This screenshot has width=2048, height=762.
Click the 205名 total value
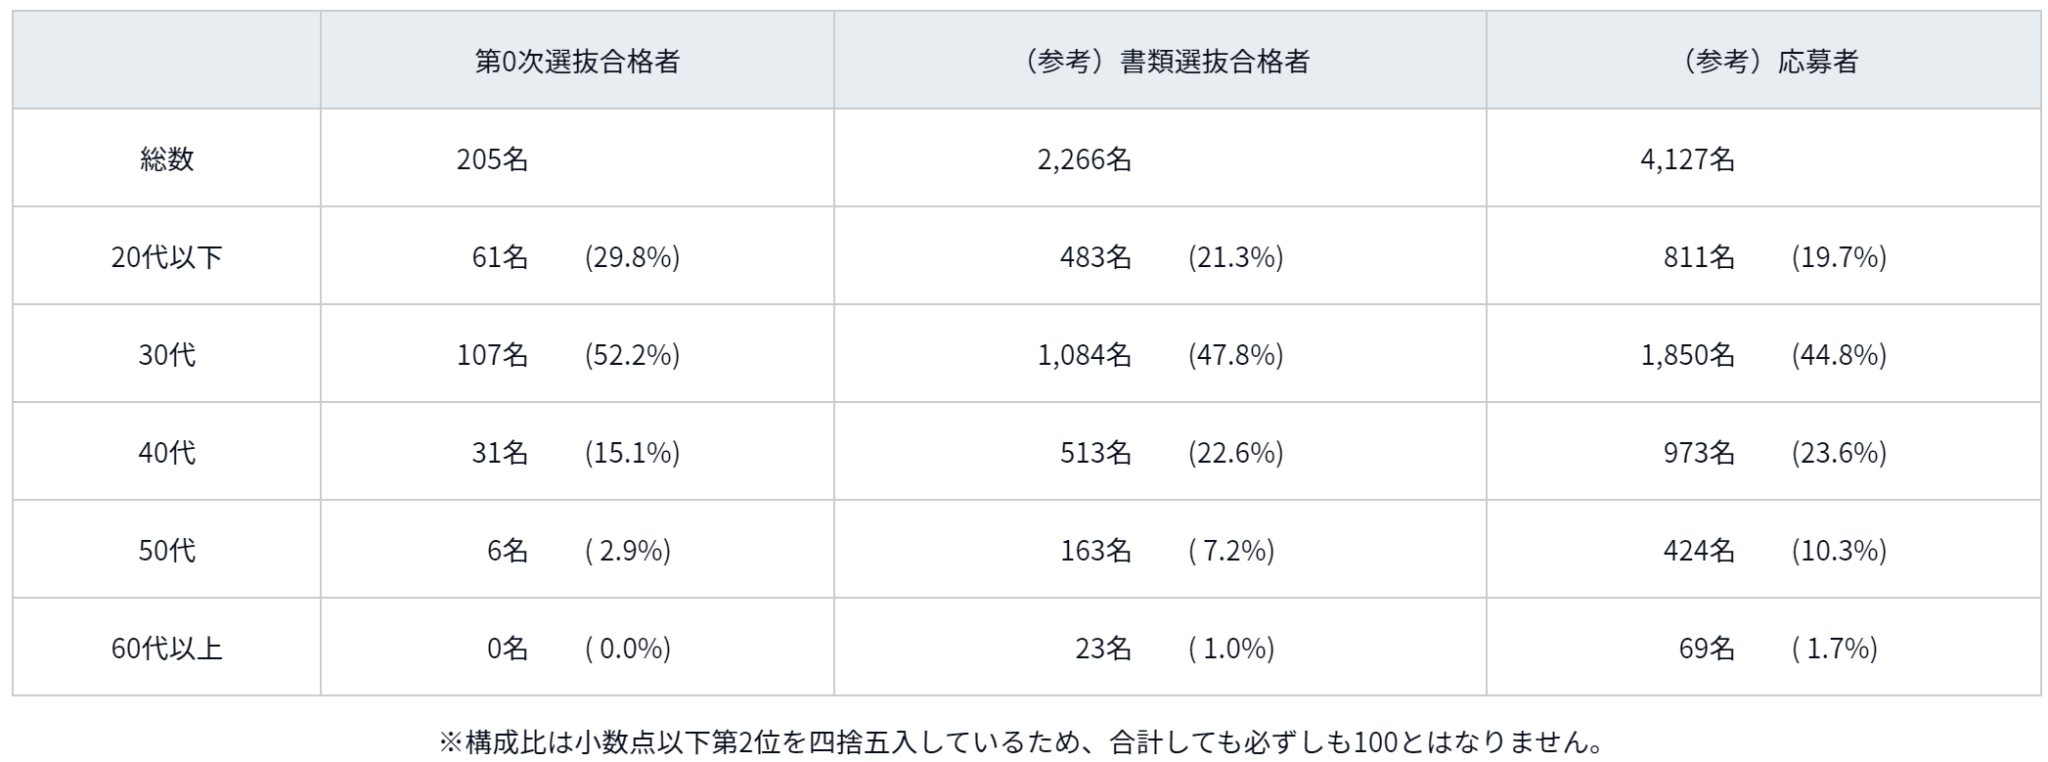click(x=492, y=160)
